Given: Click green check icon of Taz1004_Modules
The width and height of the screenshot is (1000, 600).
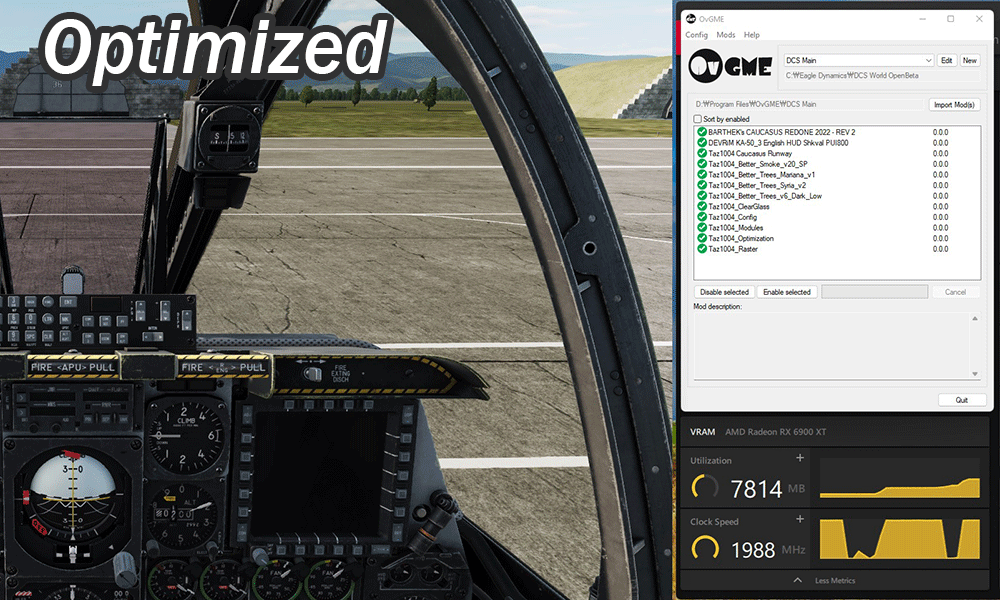Looking at the screenshot, I should [x=702, y=228].
